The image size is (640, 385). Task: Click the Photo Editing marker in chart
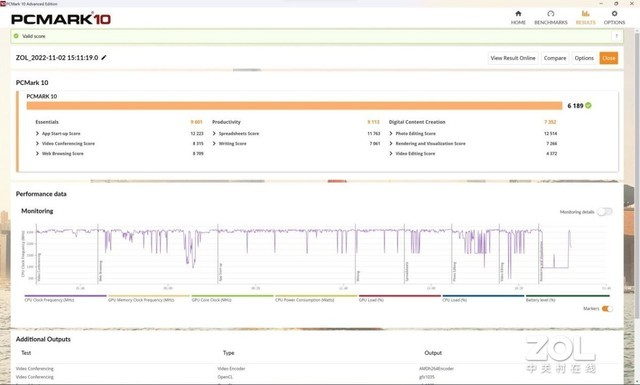[455, 272]
